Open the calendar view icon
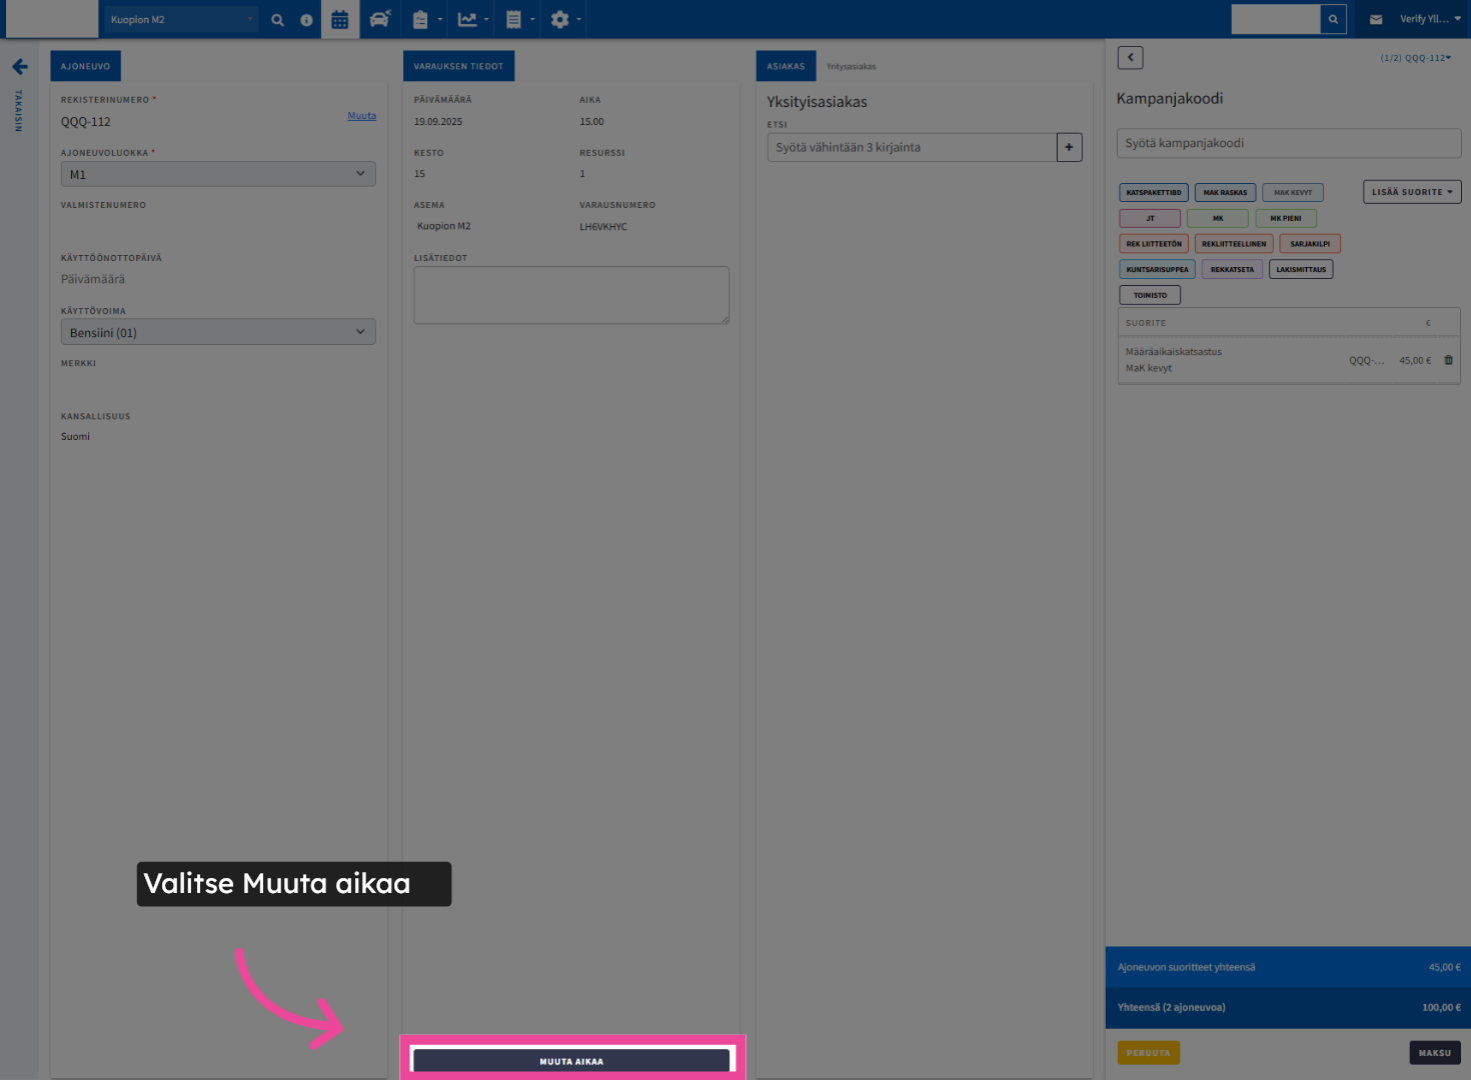Viewport: 1471px width, 1080px height. [x=340, y=20]
